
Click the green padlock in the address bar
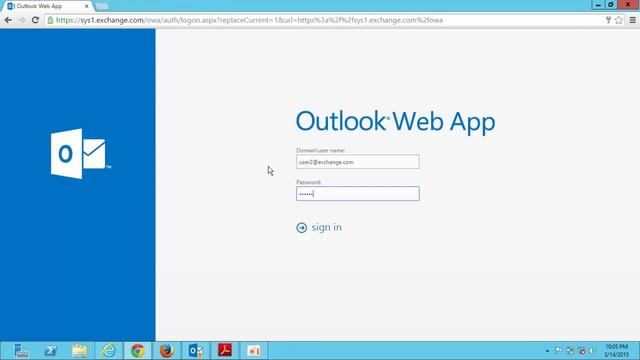[x=50, y=20]
